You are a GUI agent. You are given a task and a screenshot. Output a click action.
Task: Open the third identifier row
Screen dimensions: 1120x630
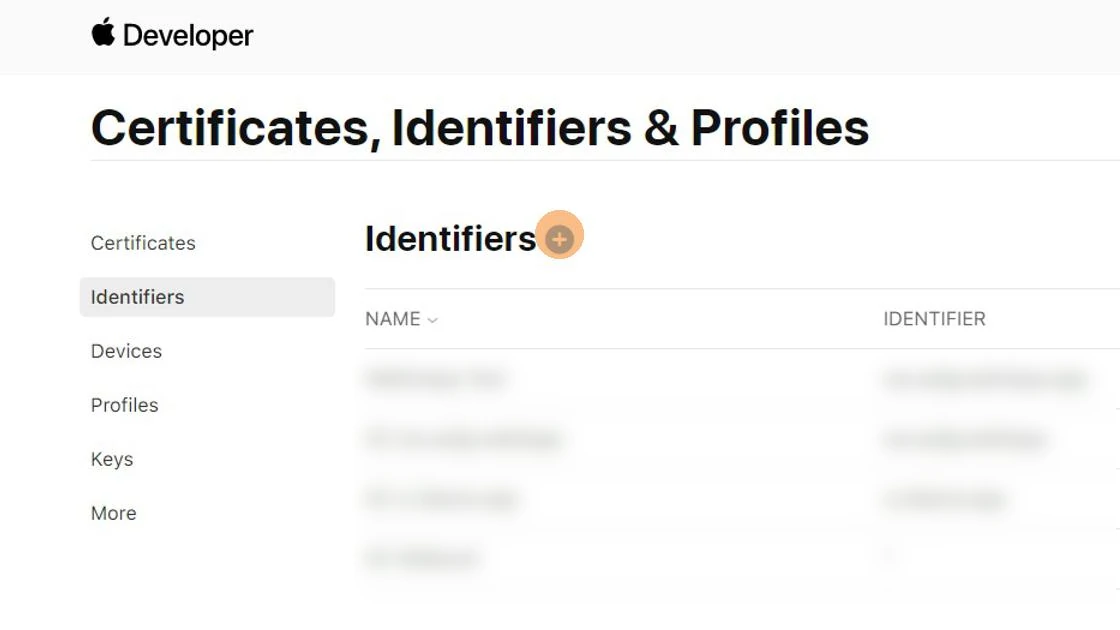442,498
